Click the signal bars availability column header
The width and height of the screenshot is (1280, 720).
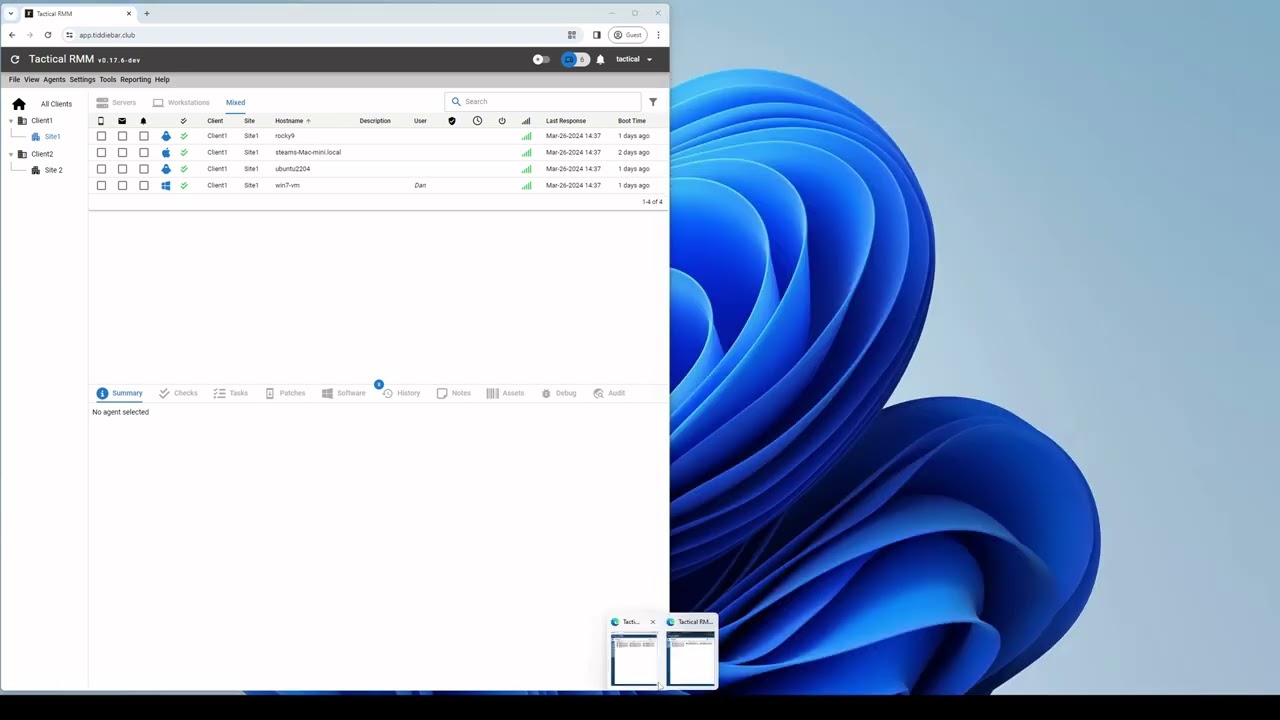(x=526, y=121)
